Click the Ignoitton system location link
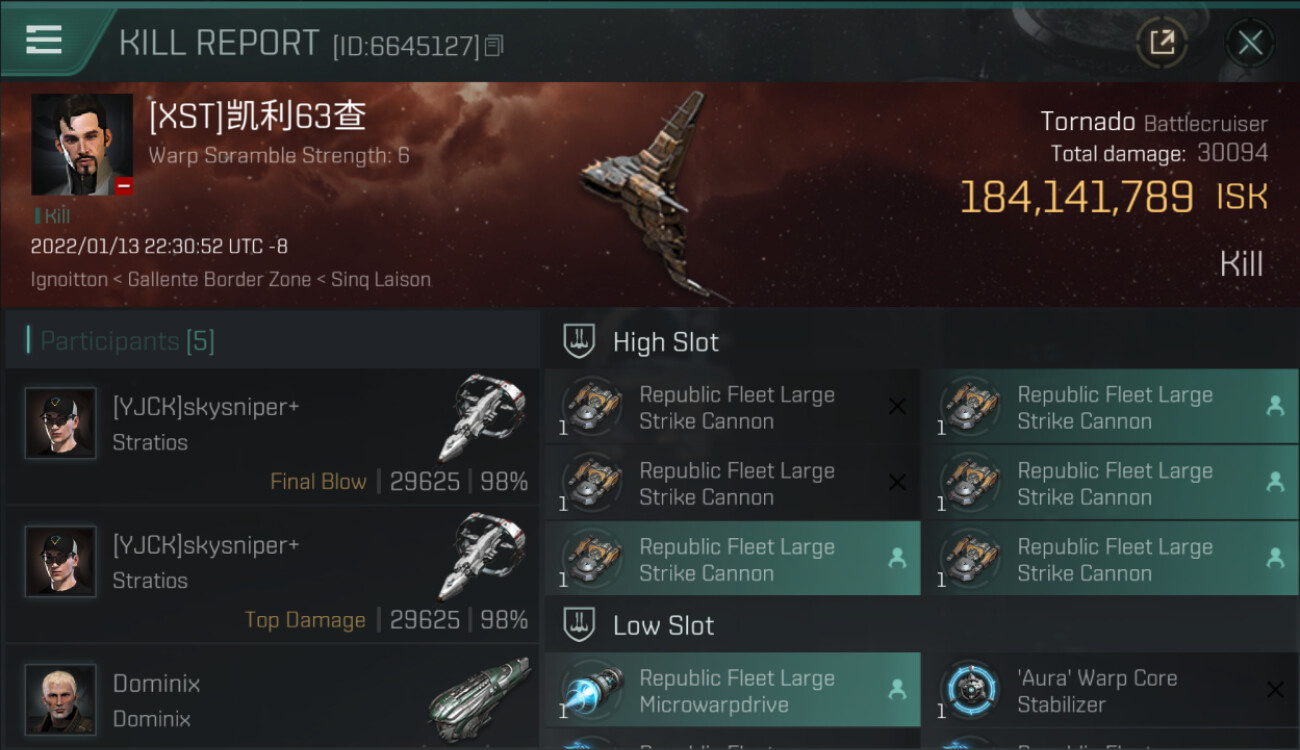The height and width of the screenshot is (750, 1300). coord(69,280)
